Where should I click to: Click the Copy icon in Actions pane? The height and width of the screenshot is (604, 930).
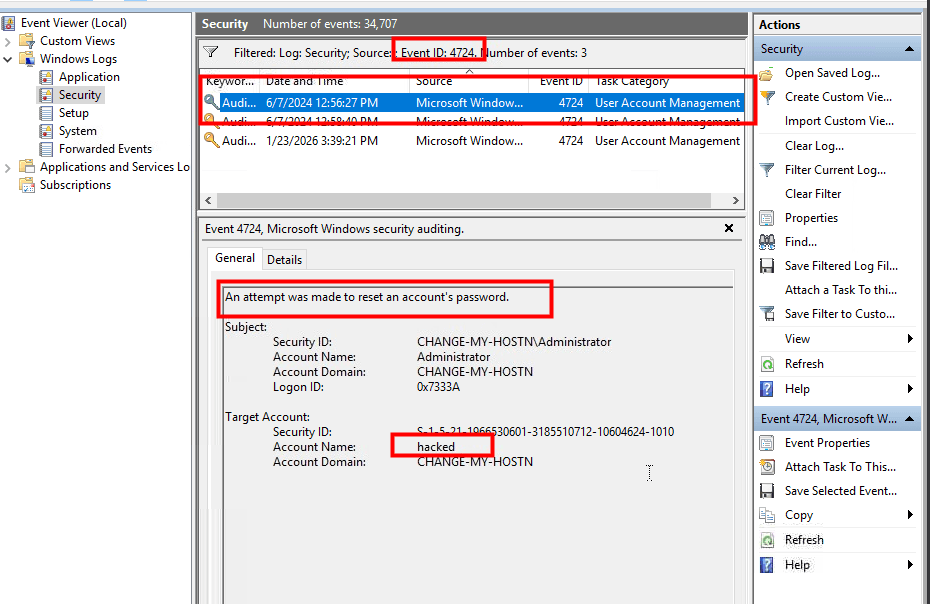click(767, 515)
